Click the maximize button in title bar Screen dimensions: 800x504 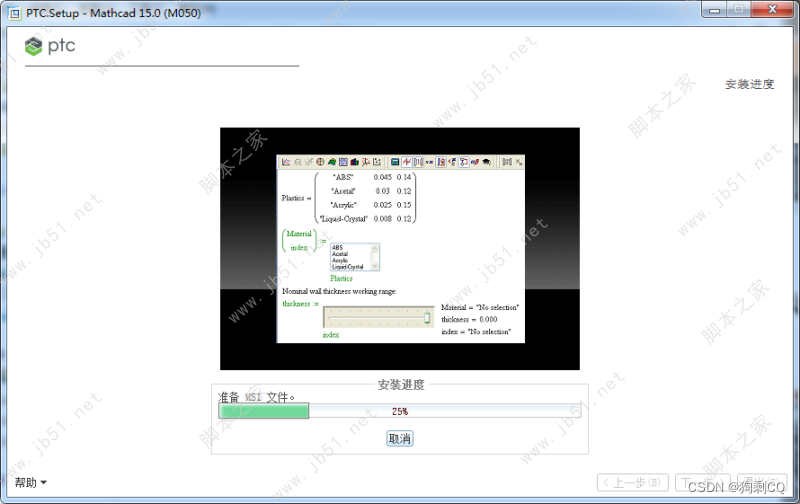click(x=736, y=9)
